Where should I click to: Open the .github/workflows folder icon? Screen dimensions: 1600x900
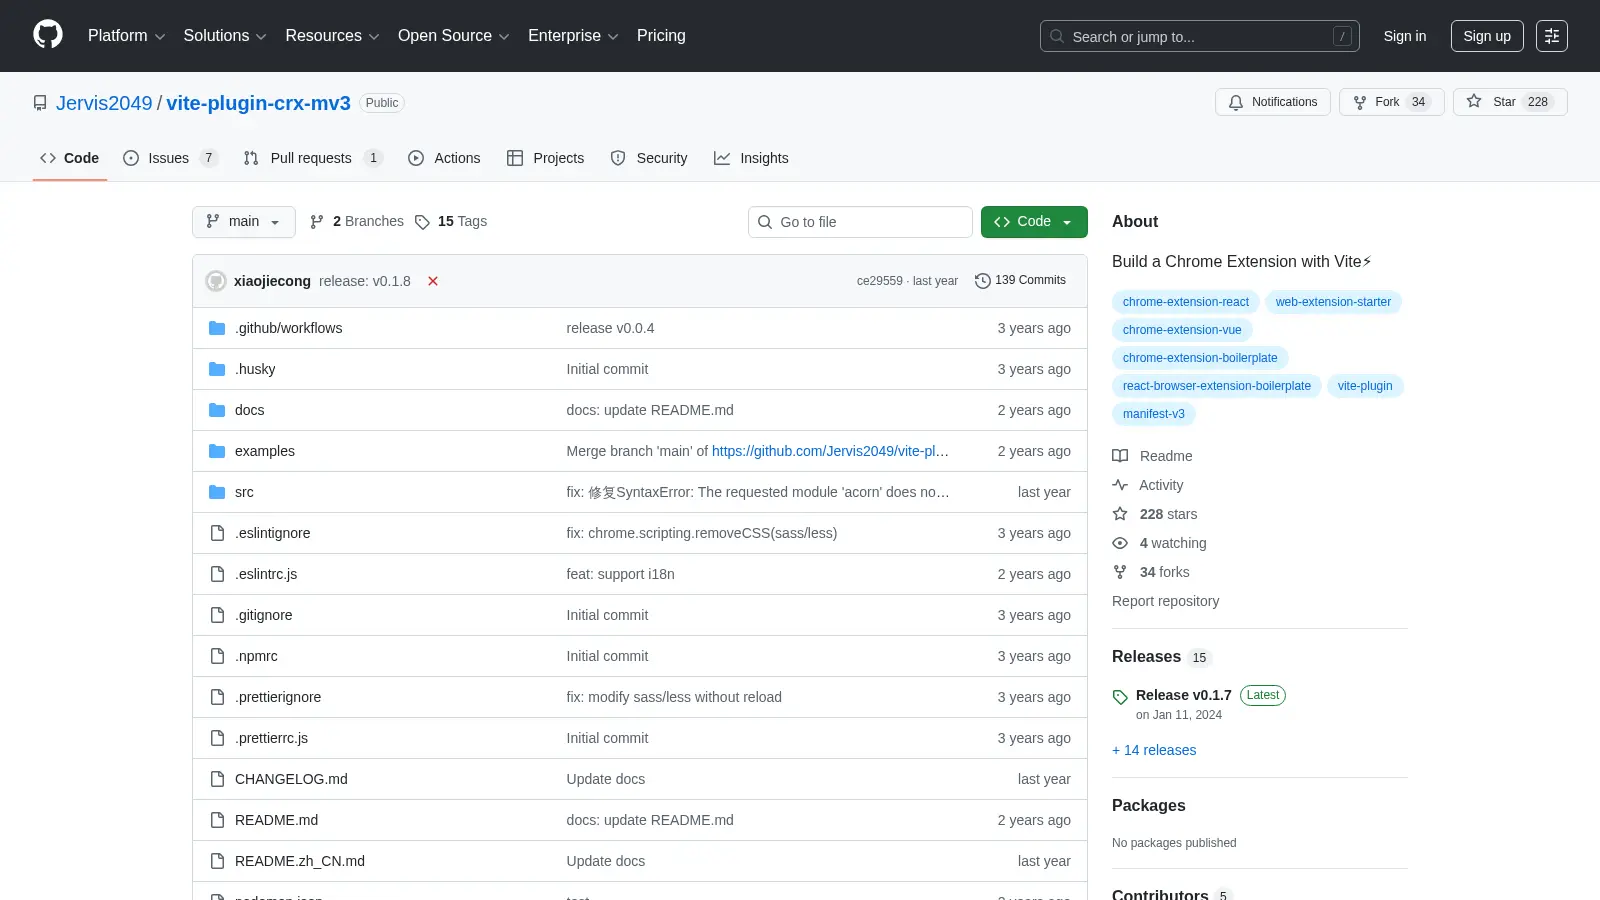(x=217, y=328)
